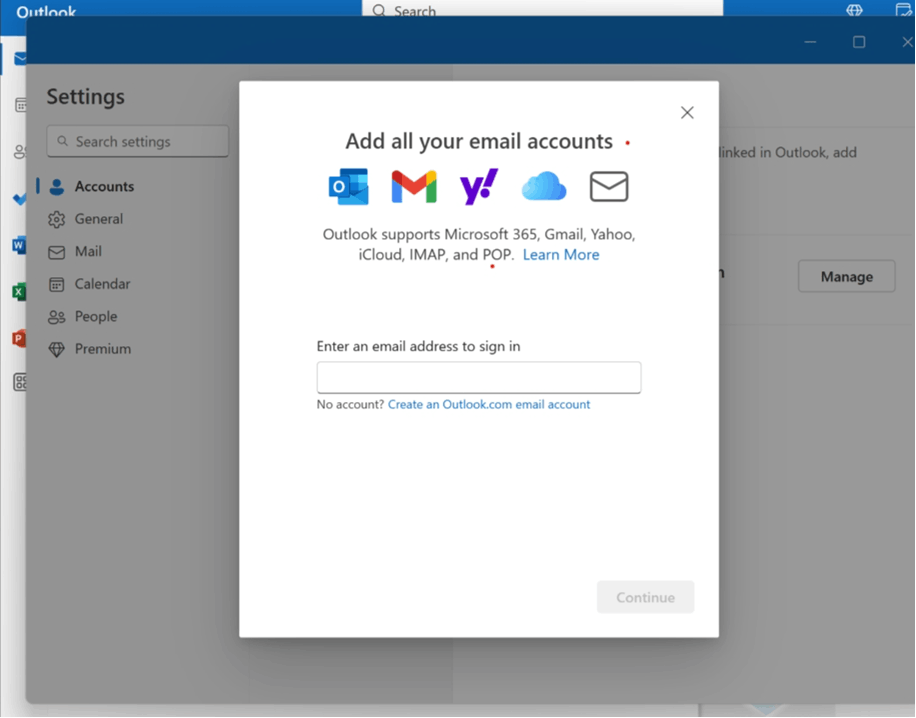The width and height of the screenshot is (916, 718).
Task: Click the General gear icon
Action: click(x=57, y=220)
